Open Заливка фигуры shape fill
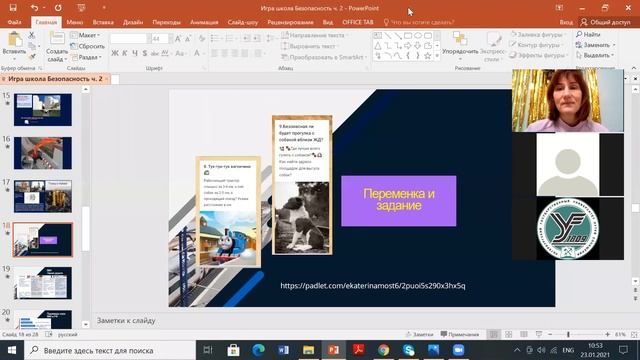 537,35
